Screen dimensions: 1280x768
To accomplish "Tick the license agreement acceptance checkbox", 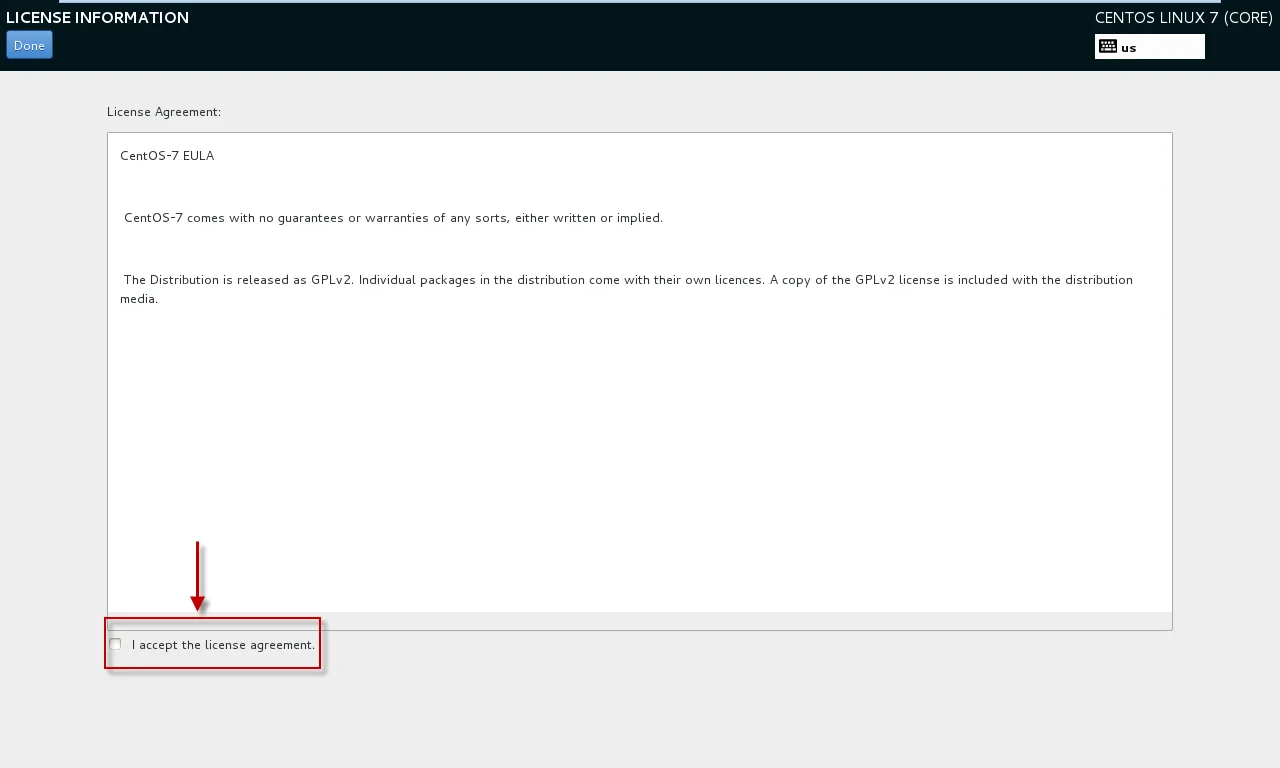I will click(x=115, y=644).
